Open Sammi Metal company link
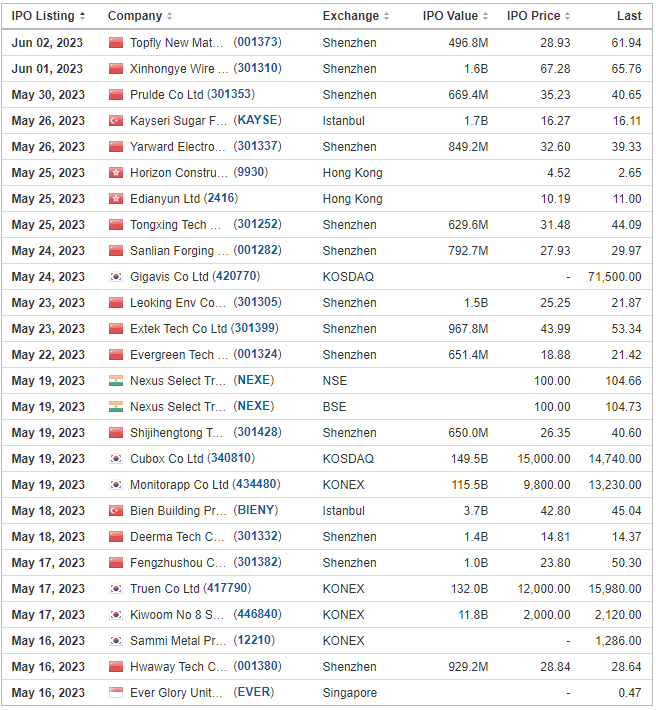Viewport: 656px width, 710px height. click(178, 641)
